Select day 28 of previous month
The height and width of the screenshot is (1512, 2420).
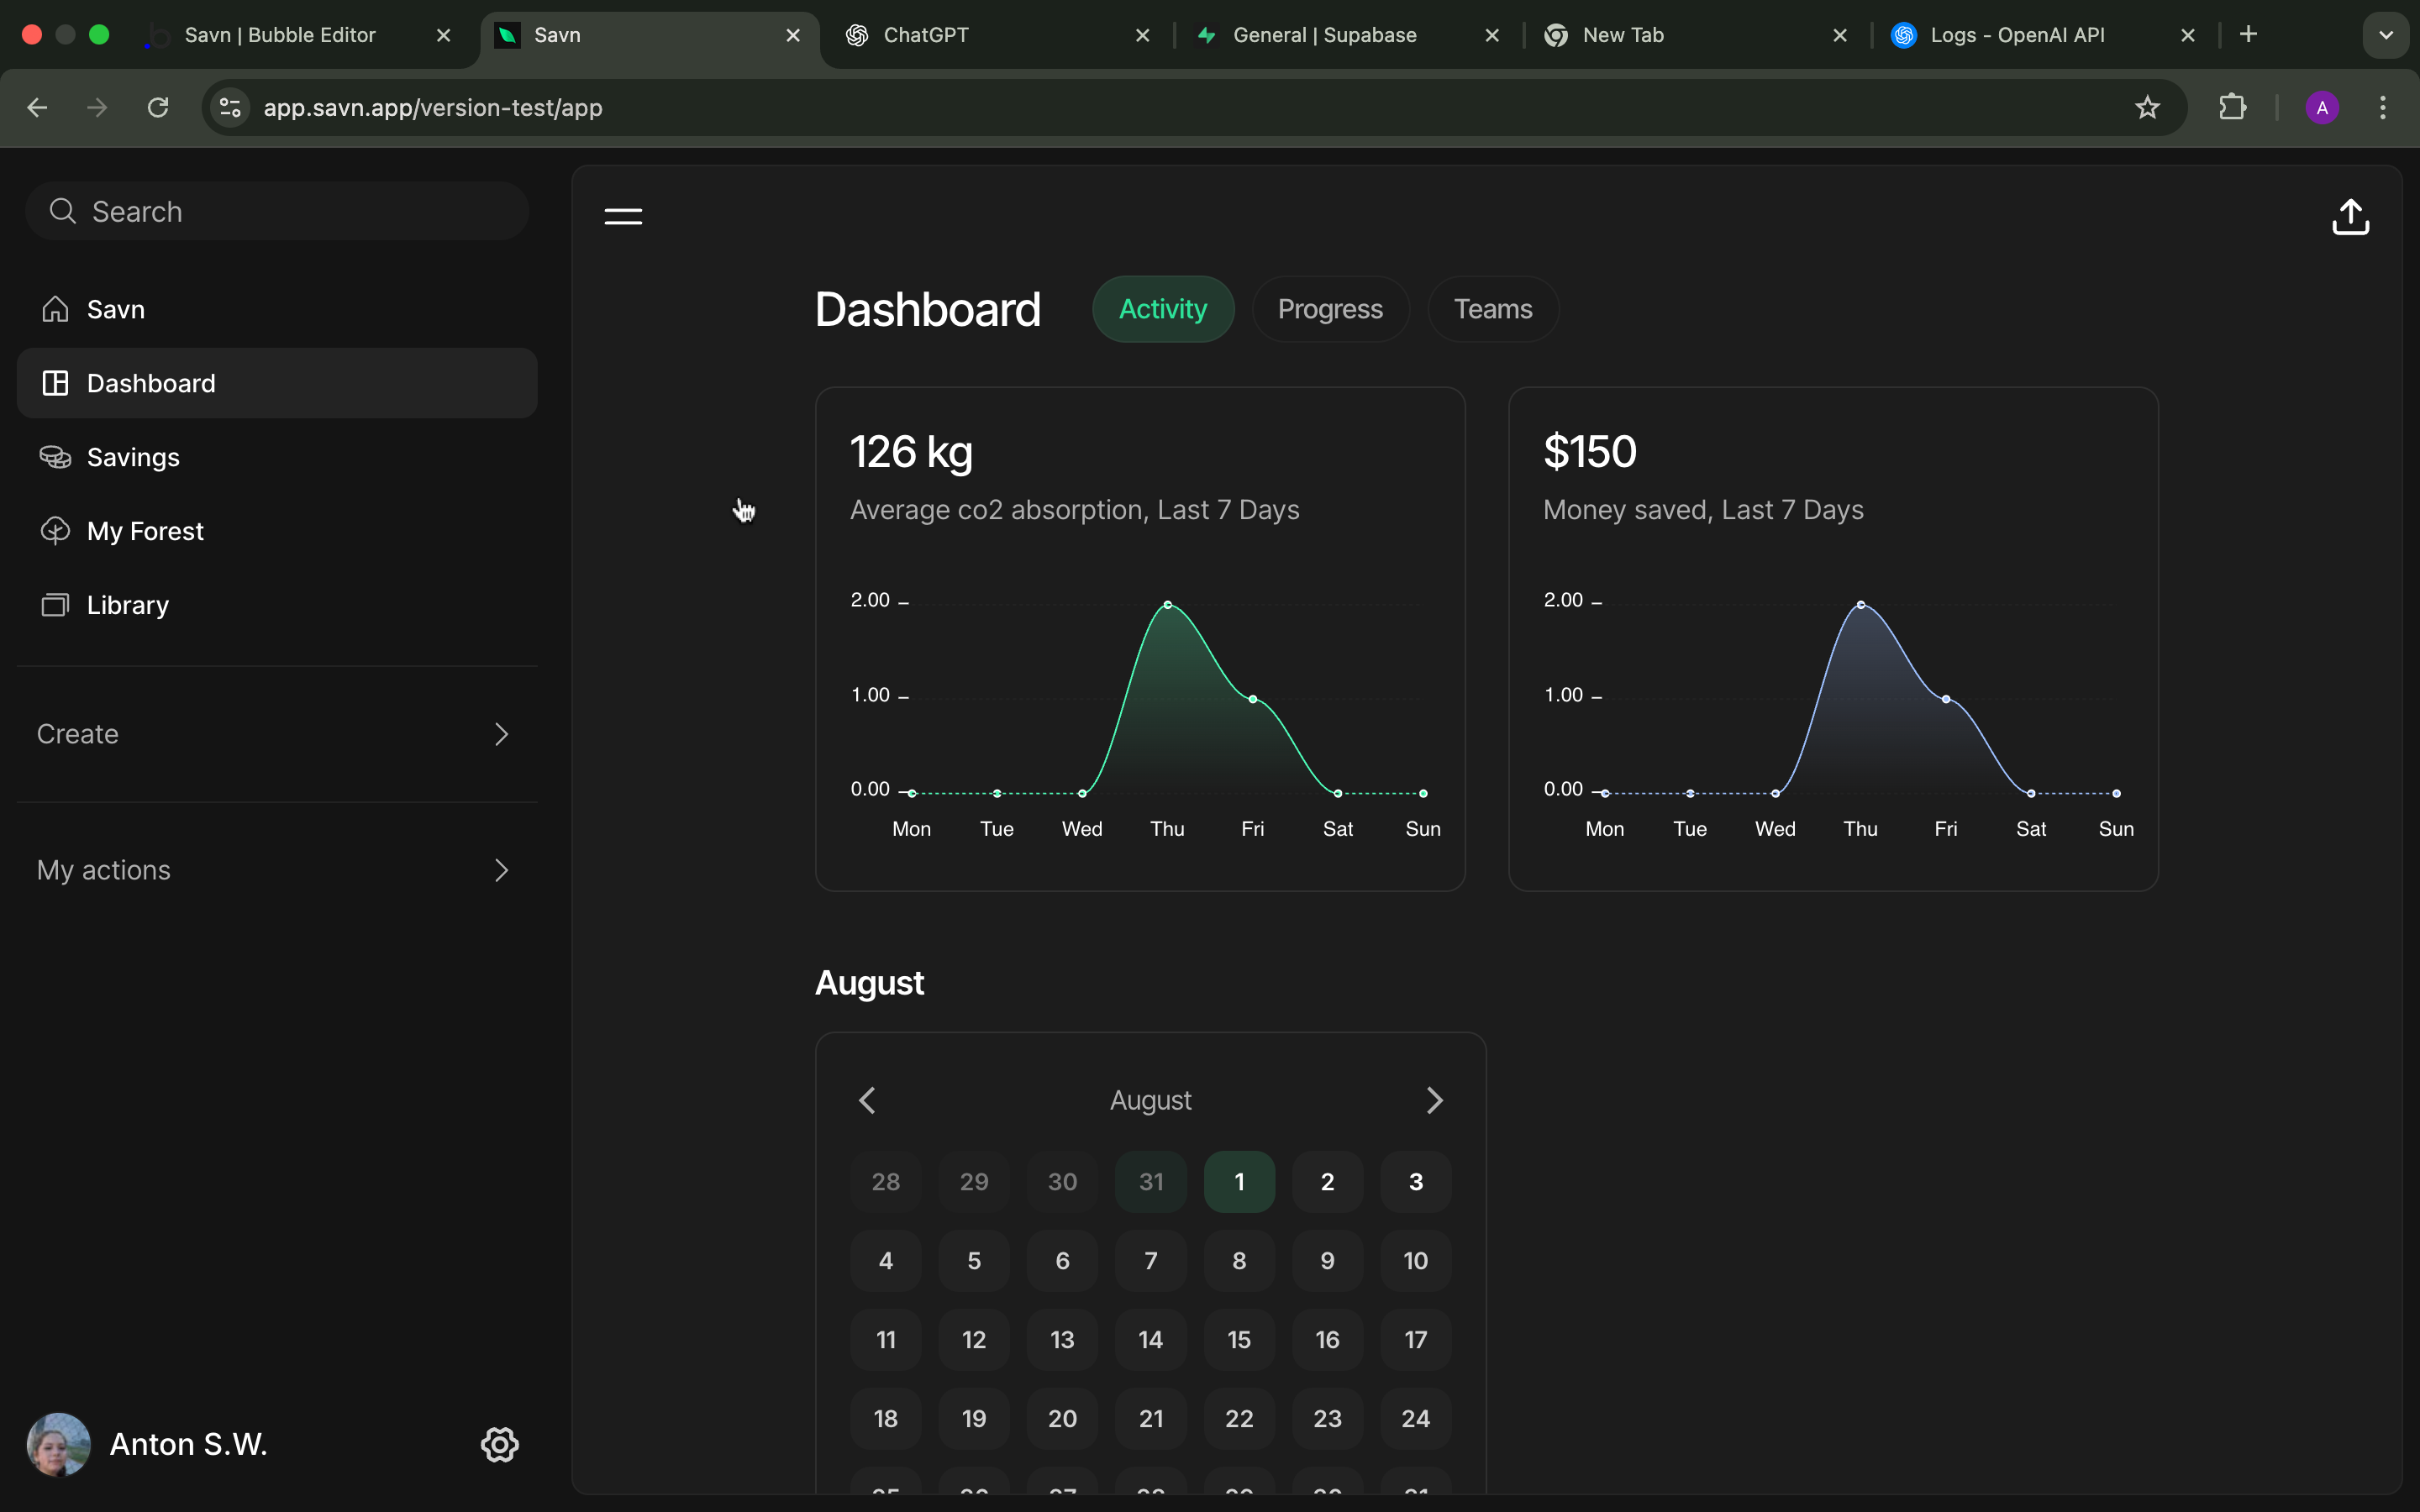[x=886, y=1182]
